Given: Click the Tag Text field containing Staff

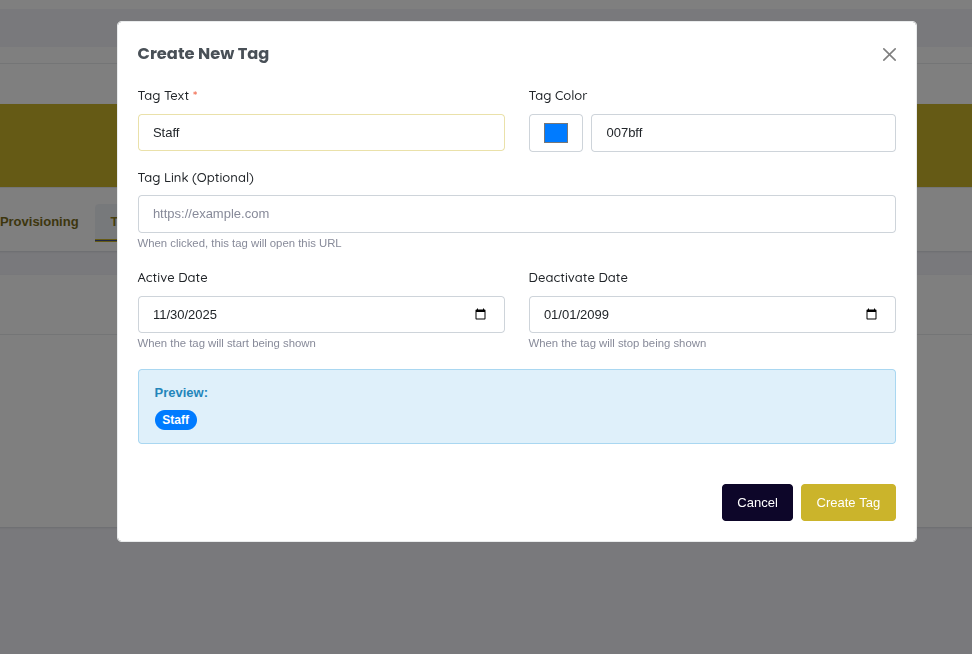Looking at the screenshot, I should (x=320, y=132).
